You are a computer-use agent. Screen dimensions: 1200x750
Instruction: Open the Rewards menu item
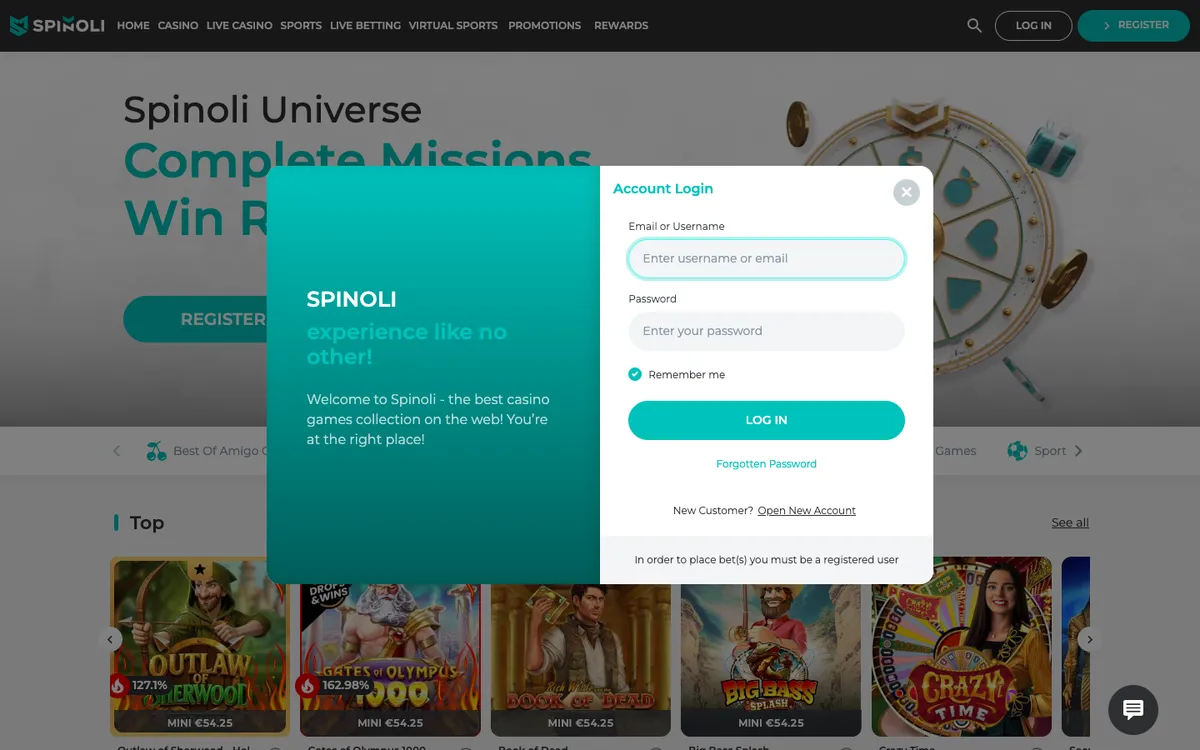pyautogui.click(x=621, y=26)
